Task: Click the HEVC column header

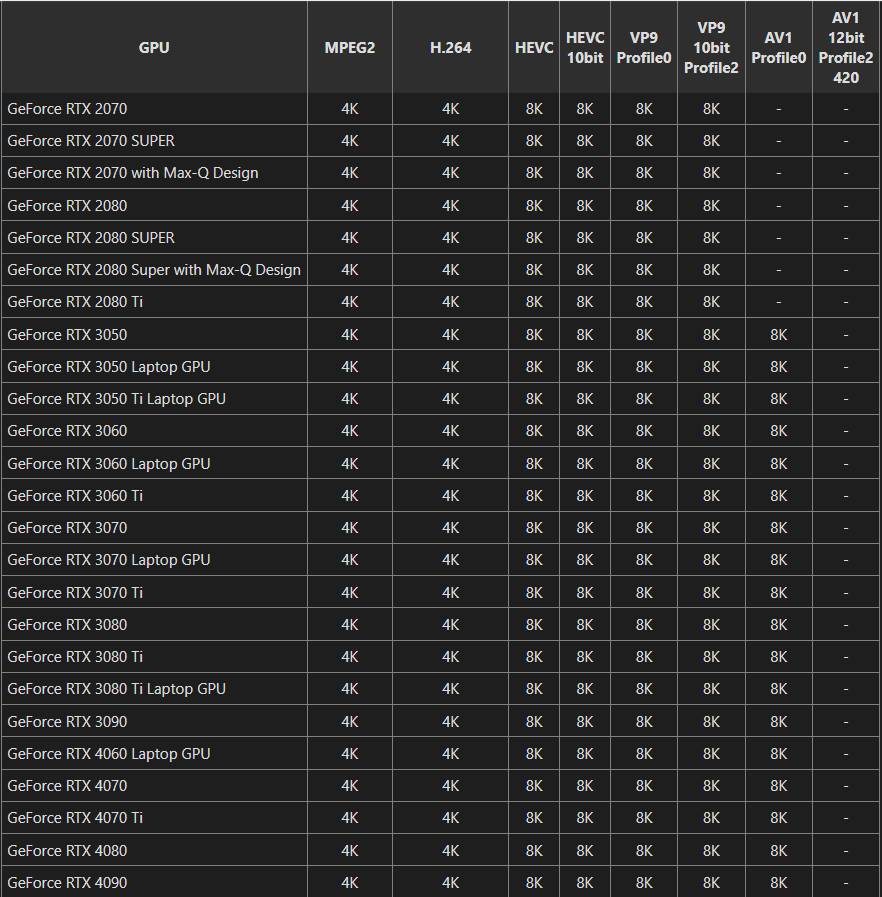Action: [534, 47]
